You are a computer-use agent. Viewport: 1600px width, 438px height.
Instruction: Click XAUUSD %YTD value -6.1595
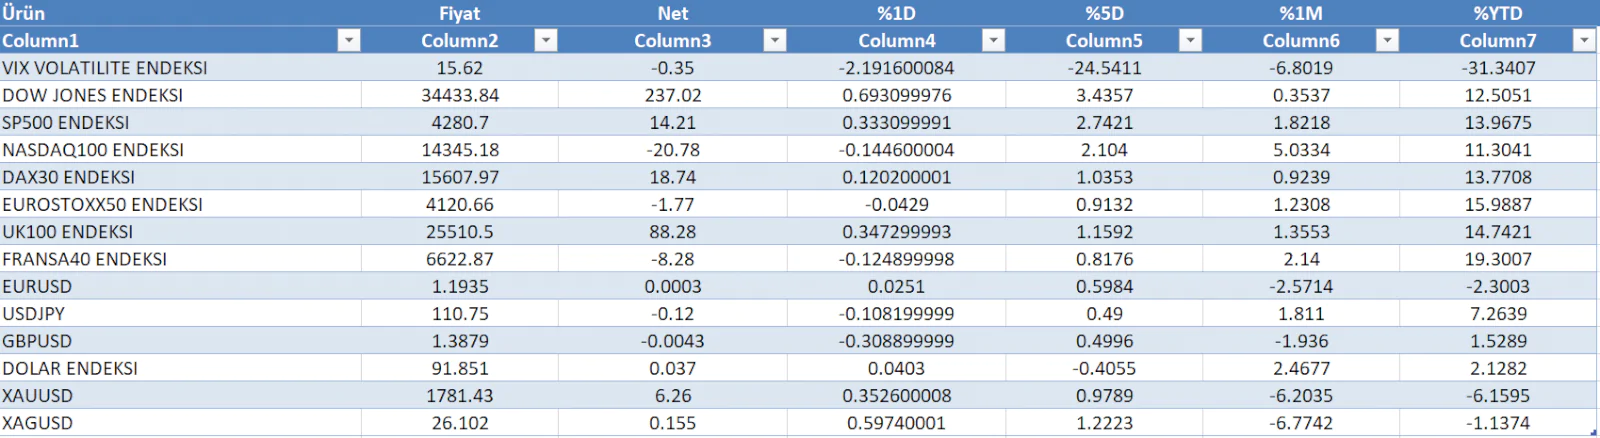click(1498, 396)
